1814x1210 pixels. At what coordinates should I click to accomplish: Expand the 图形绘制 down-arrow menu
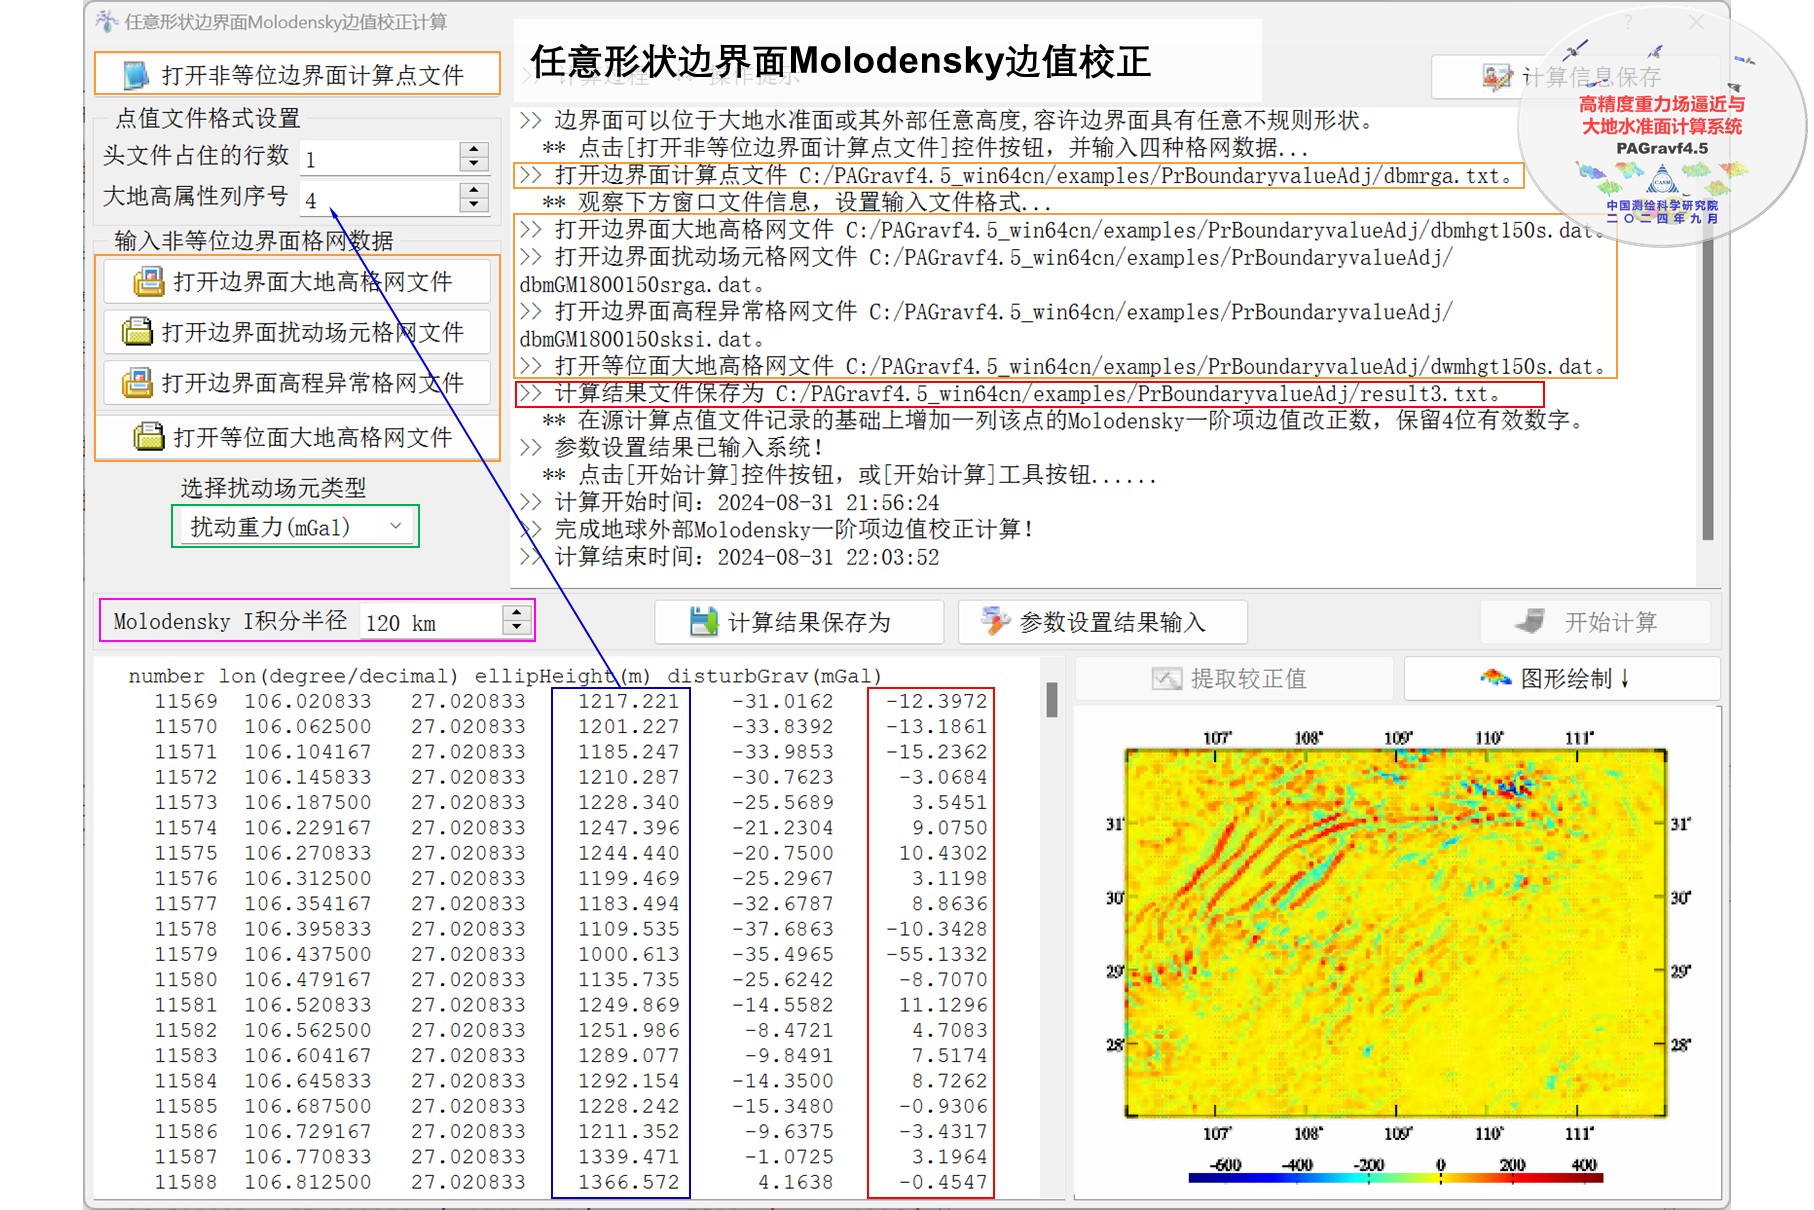pos(1625,678)
